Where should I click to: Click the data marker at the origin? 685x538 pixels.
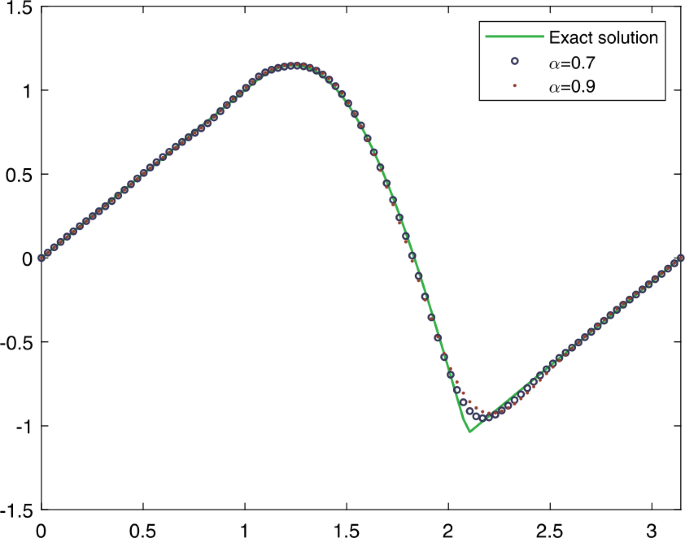42,258
